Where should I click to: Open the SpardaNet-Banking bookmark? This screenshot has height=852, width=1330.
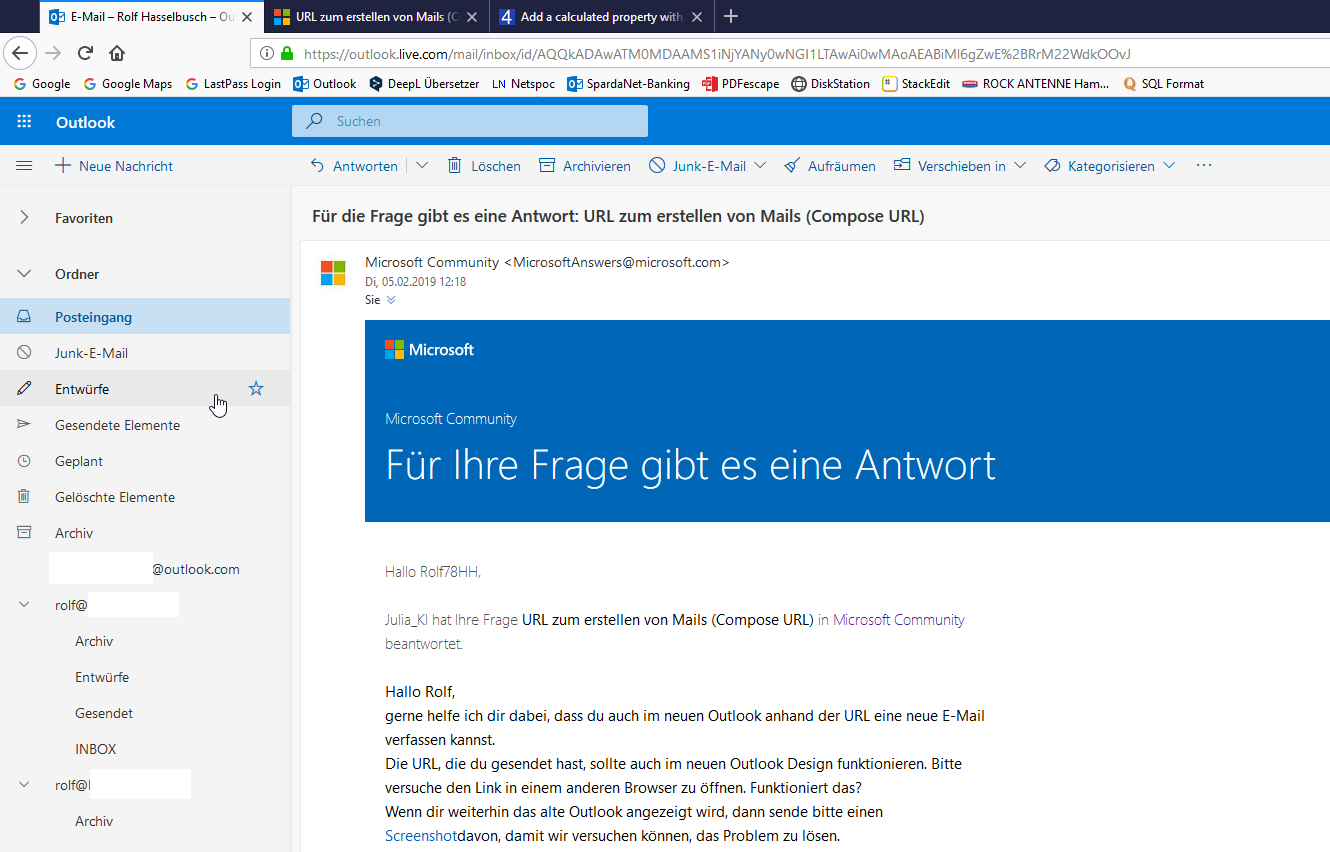628,84
